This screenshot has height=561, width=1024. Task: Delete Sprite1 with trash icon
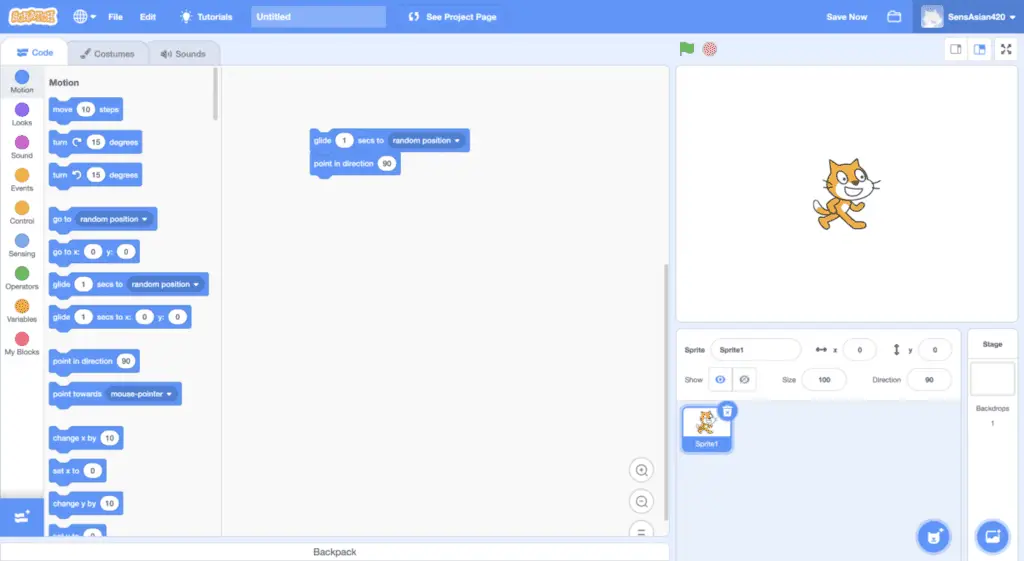point(728,411)
